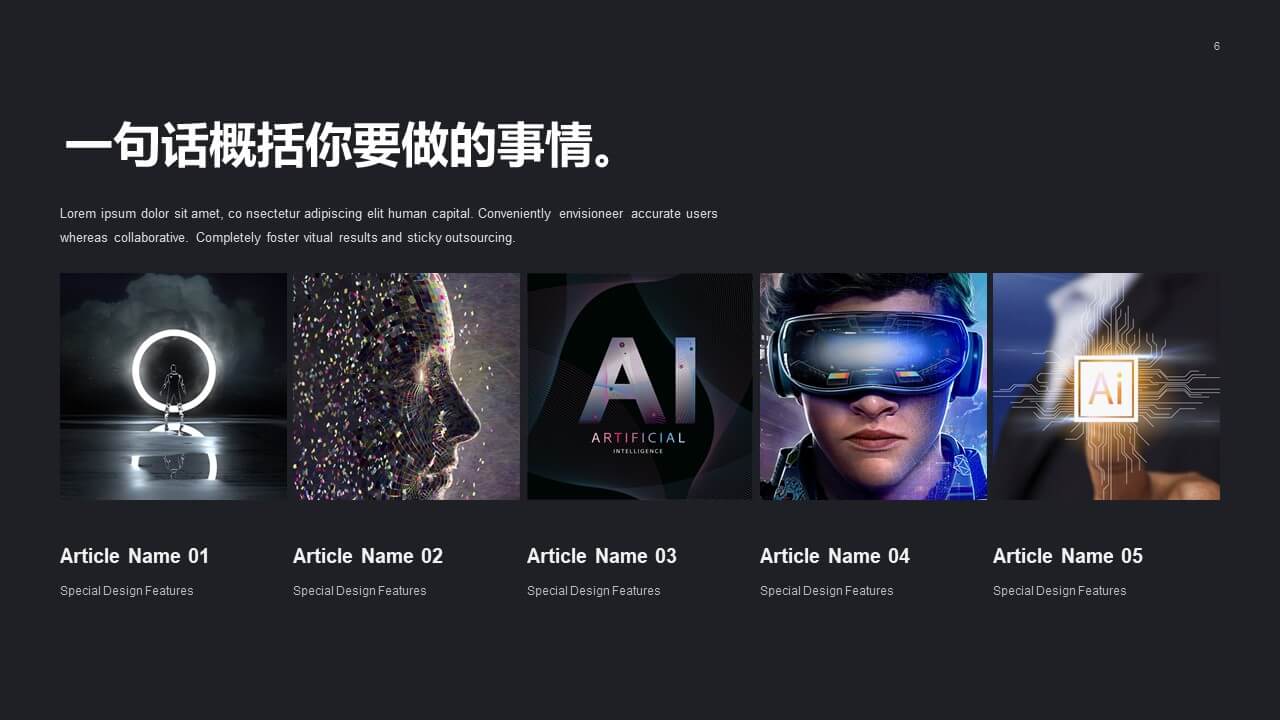The image size is (1280, 720).
Task: Select subtitle under Article Name 04
Action: 827,591
